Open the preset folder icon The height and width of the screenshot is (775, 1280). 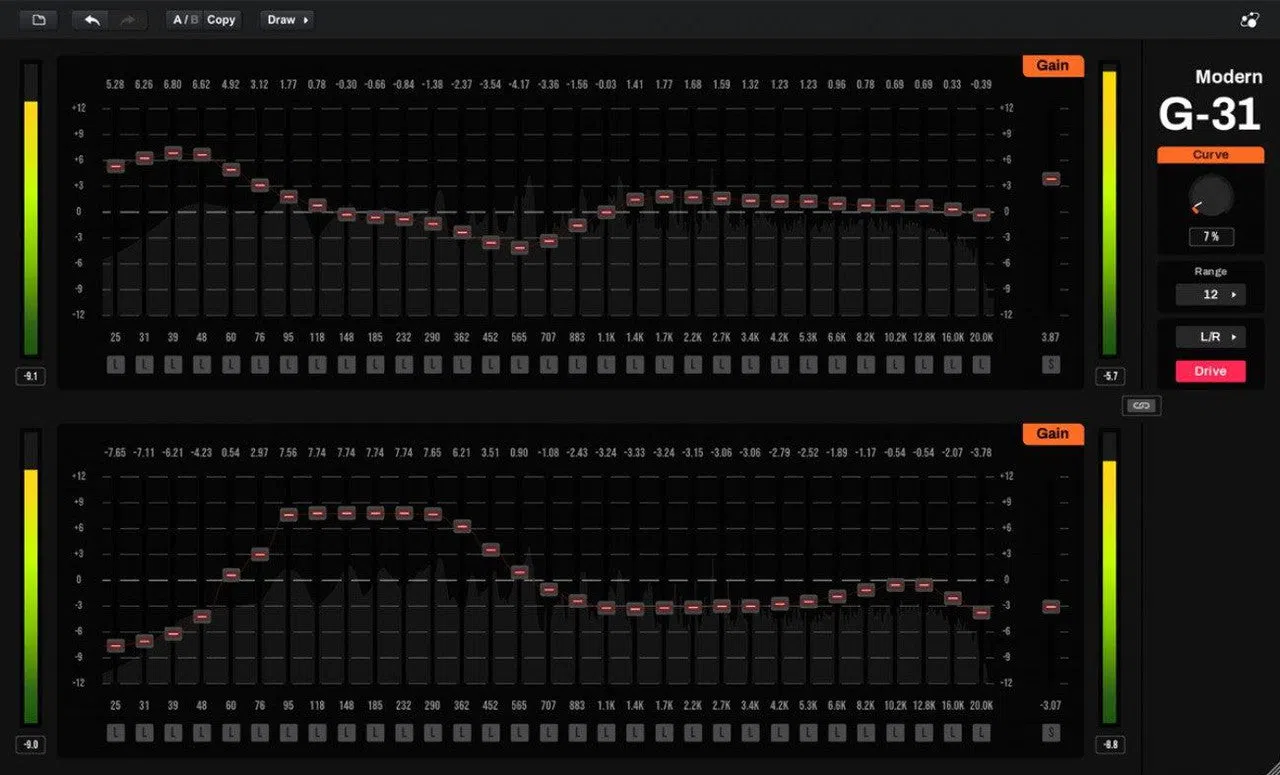(x=39, y=20)
